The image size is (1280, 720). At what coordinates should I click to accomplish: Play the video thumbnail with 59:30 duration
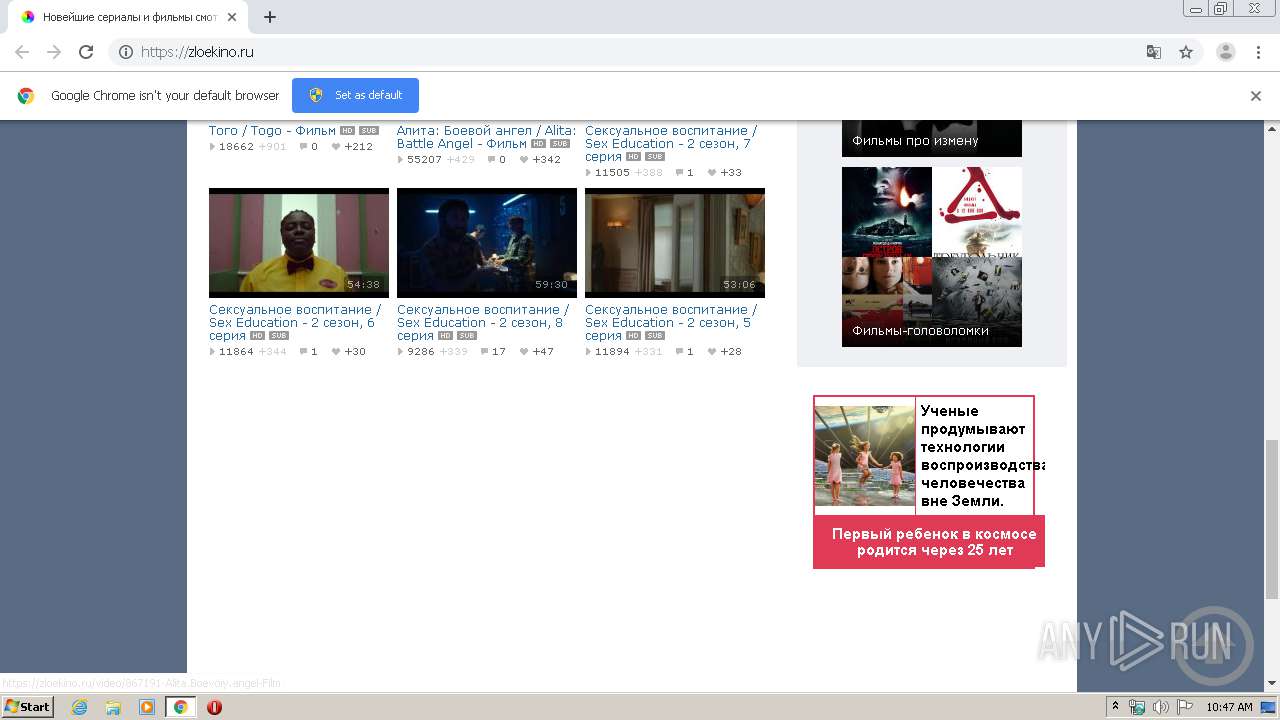pos(487,243)
